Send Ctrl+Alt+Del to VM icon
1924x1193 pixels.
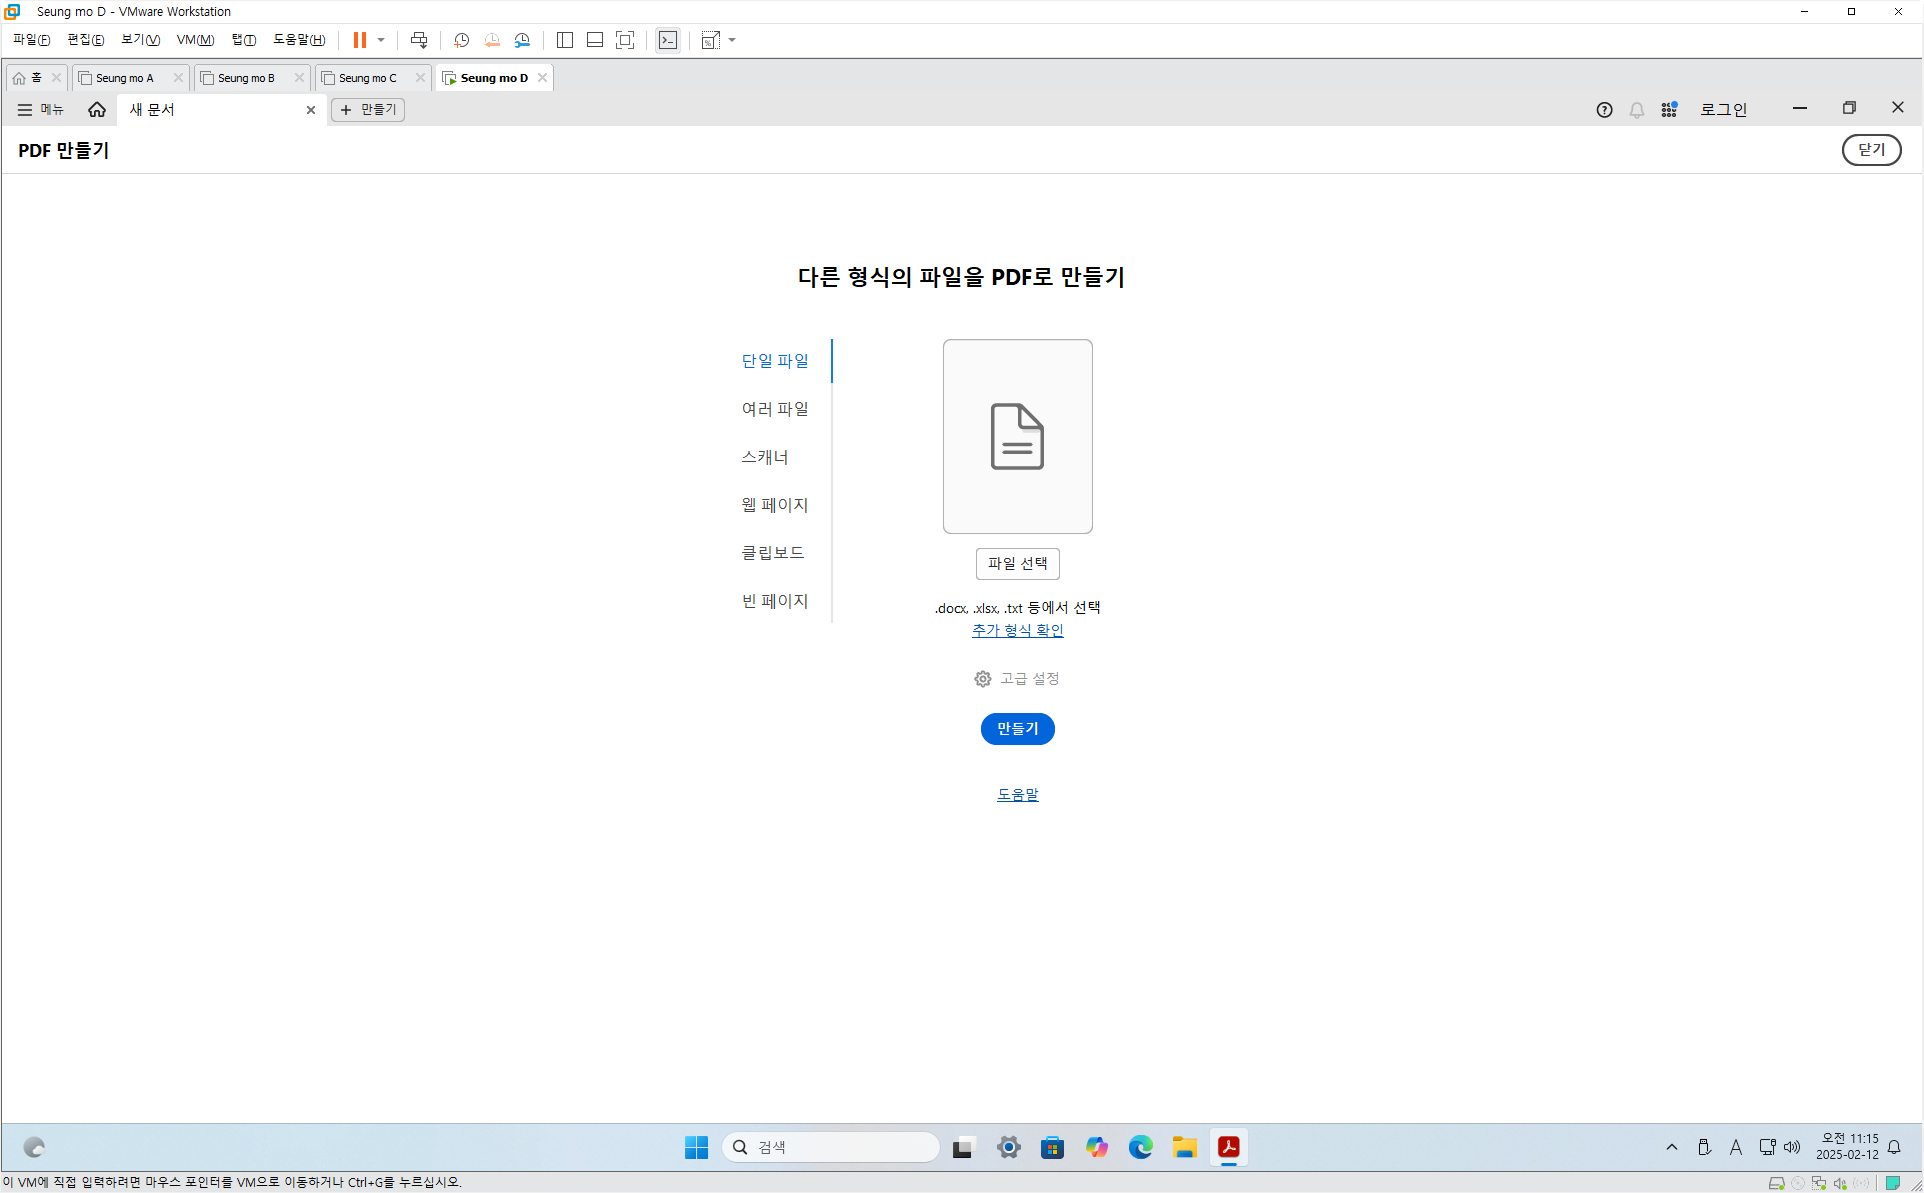419,40
